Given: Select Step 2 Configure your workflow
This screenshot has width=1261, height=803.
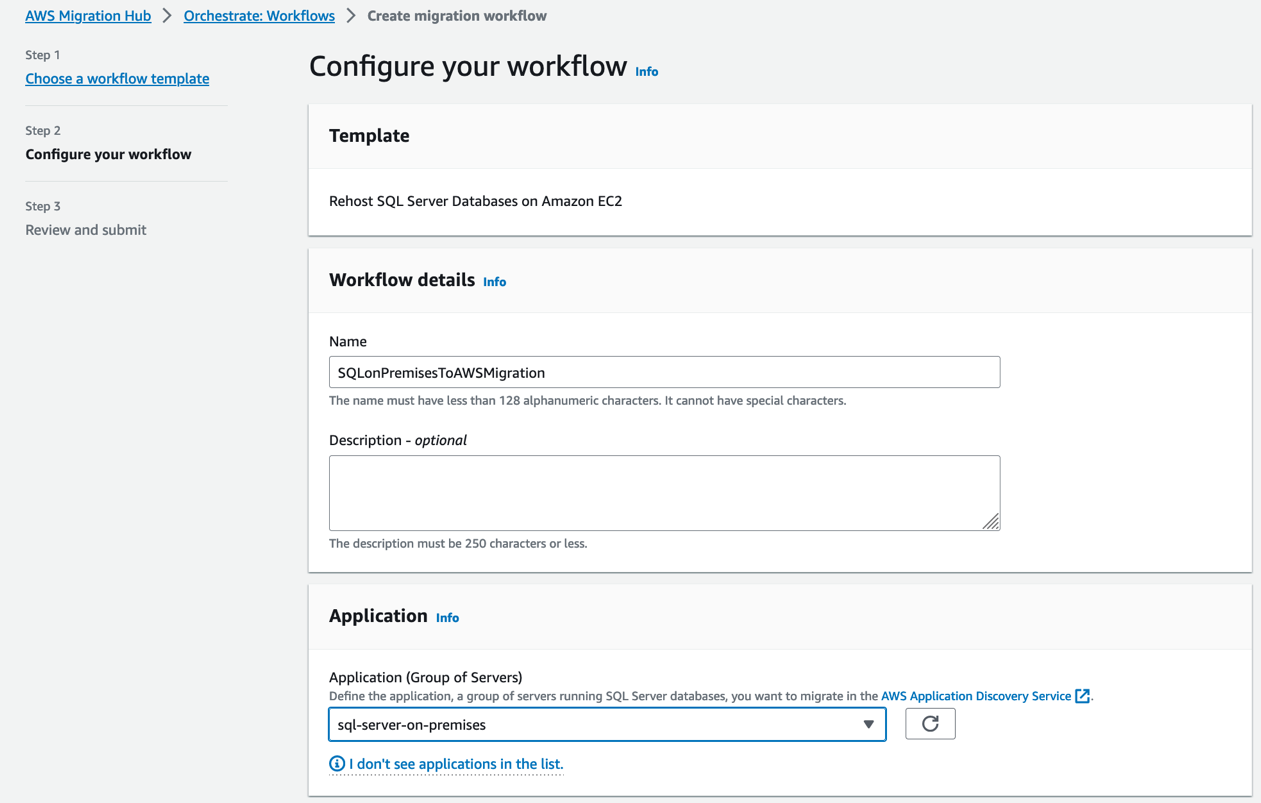Looking at the screenshot, I should 108,154.
